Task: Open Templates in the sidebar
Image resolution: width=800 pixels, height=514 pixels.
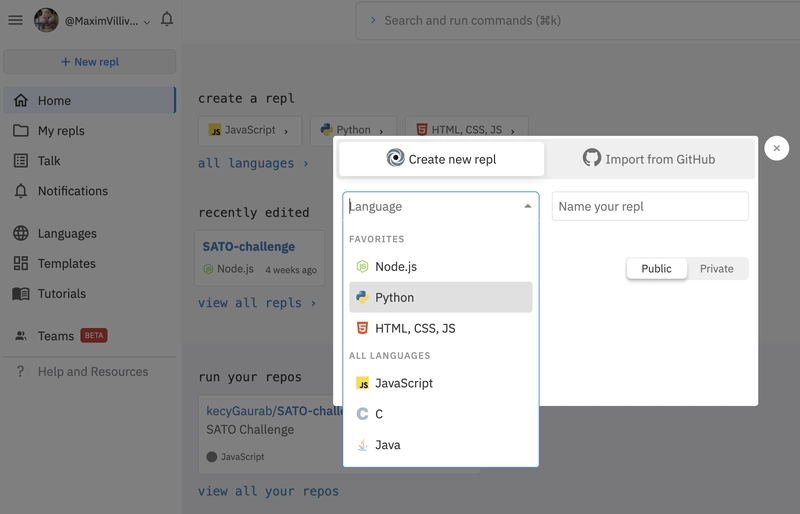Action: pyautogui.click(x=89, y=263)
